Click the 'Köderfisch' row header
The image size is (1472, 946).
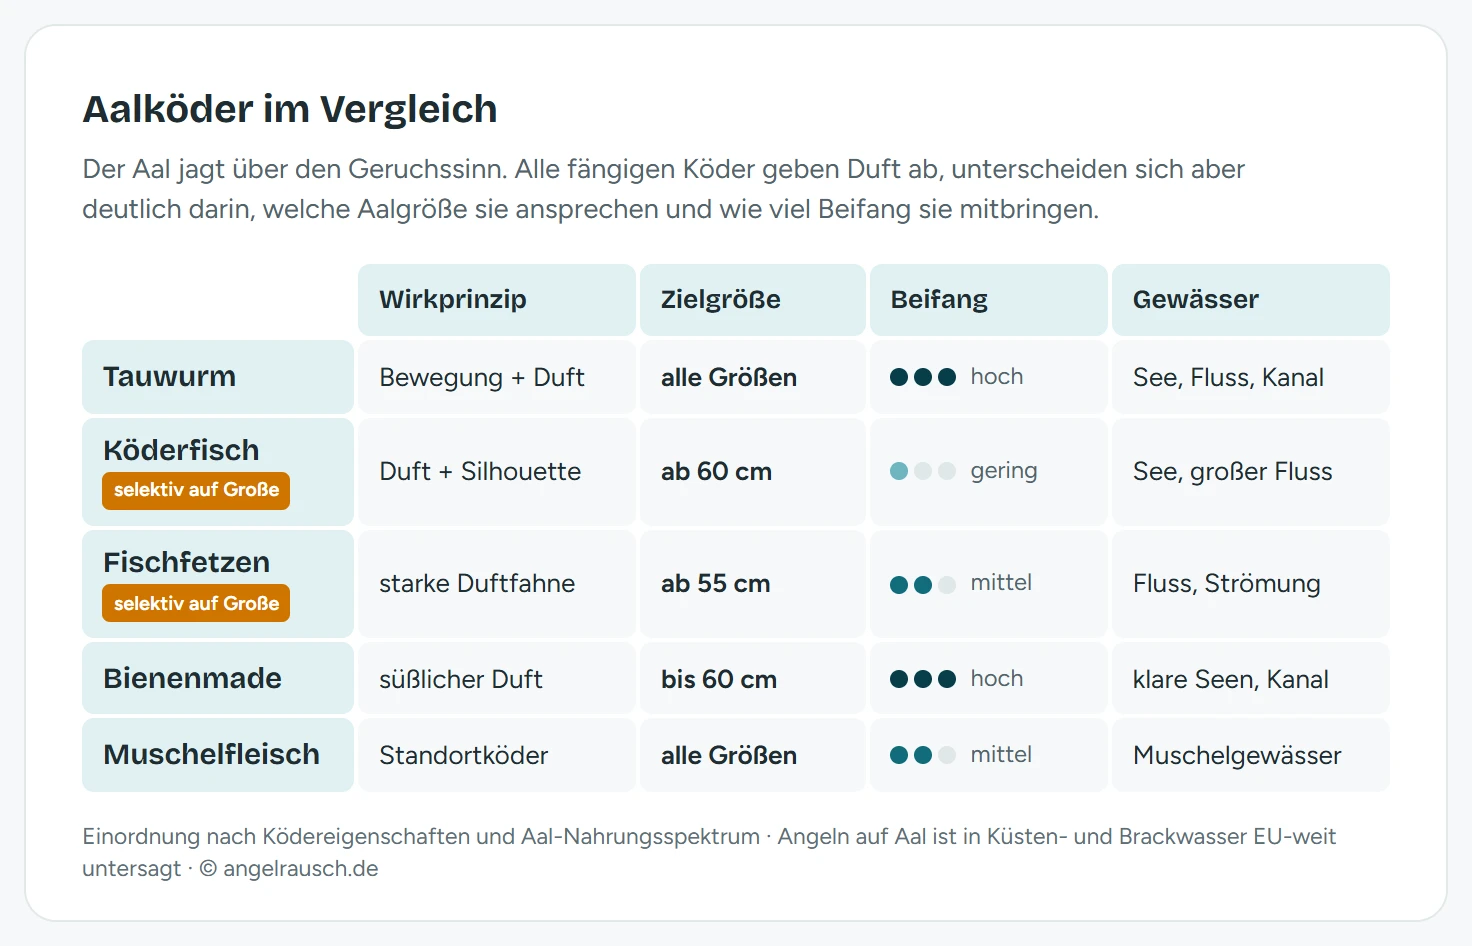point(218,472)
